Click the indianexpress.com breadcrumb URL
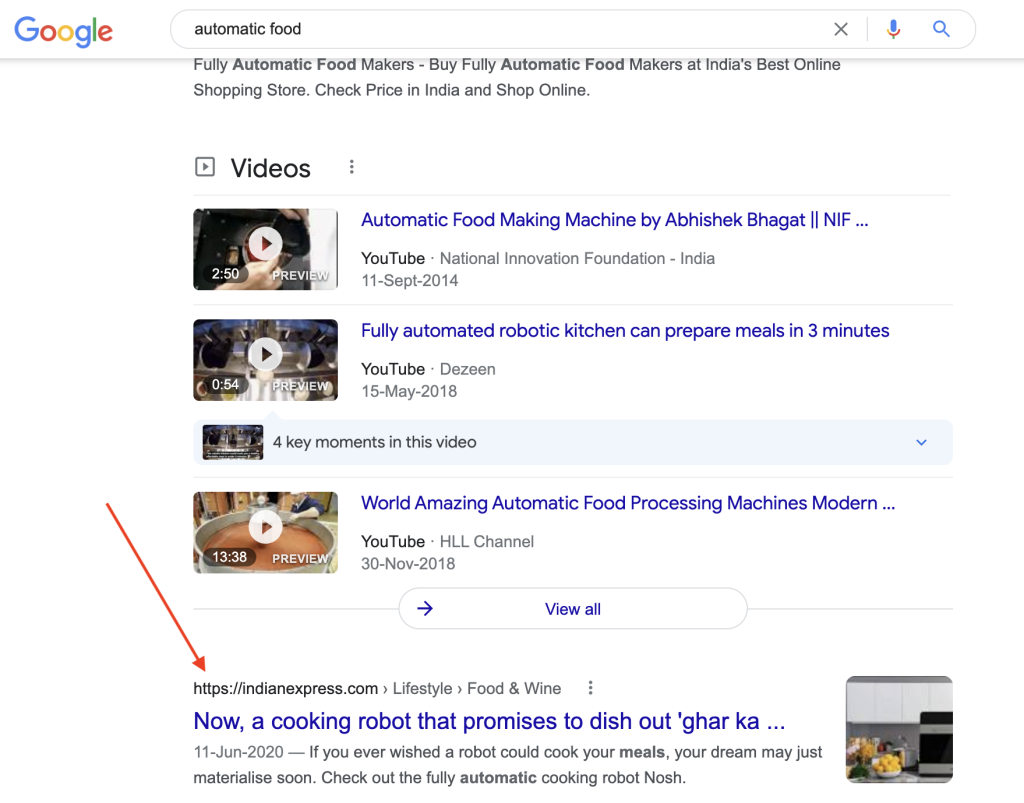Image resolution: width=1024 pixels, height=803 pixels. pos(377,689)
